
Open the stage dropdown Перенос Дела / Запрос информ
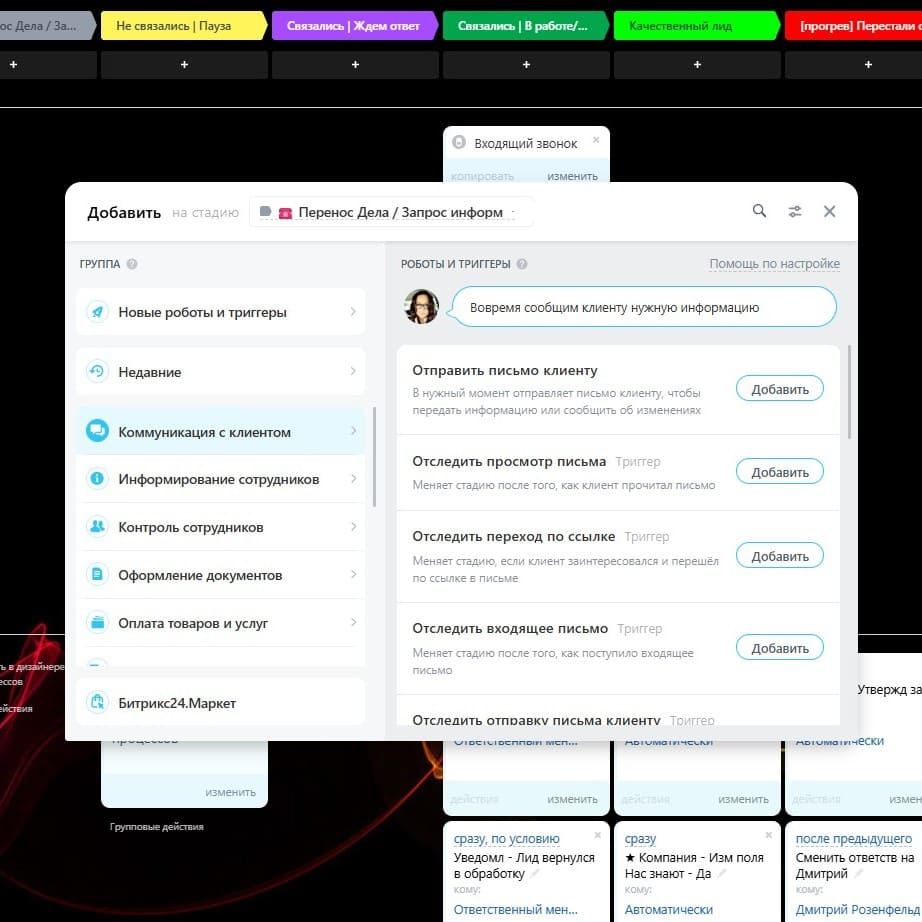[x=391, y=212]
